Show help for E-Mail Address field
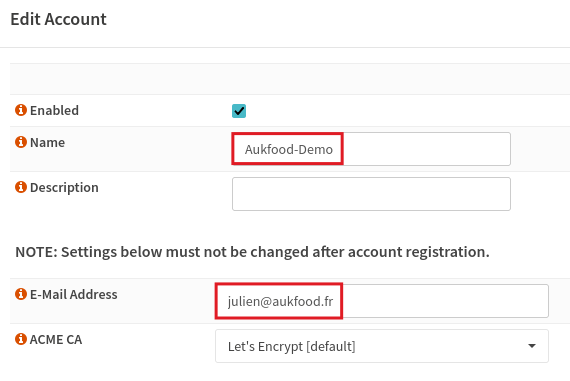The image size is (570, 381). pyautogui.click(x=21, y=294)
